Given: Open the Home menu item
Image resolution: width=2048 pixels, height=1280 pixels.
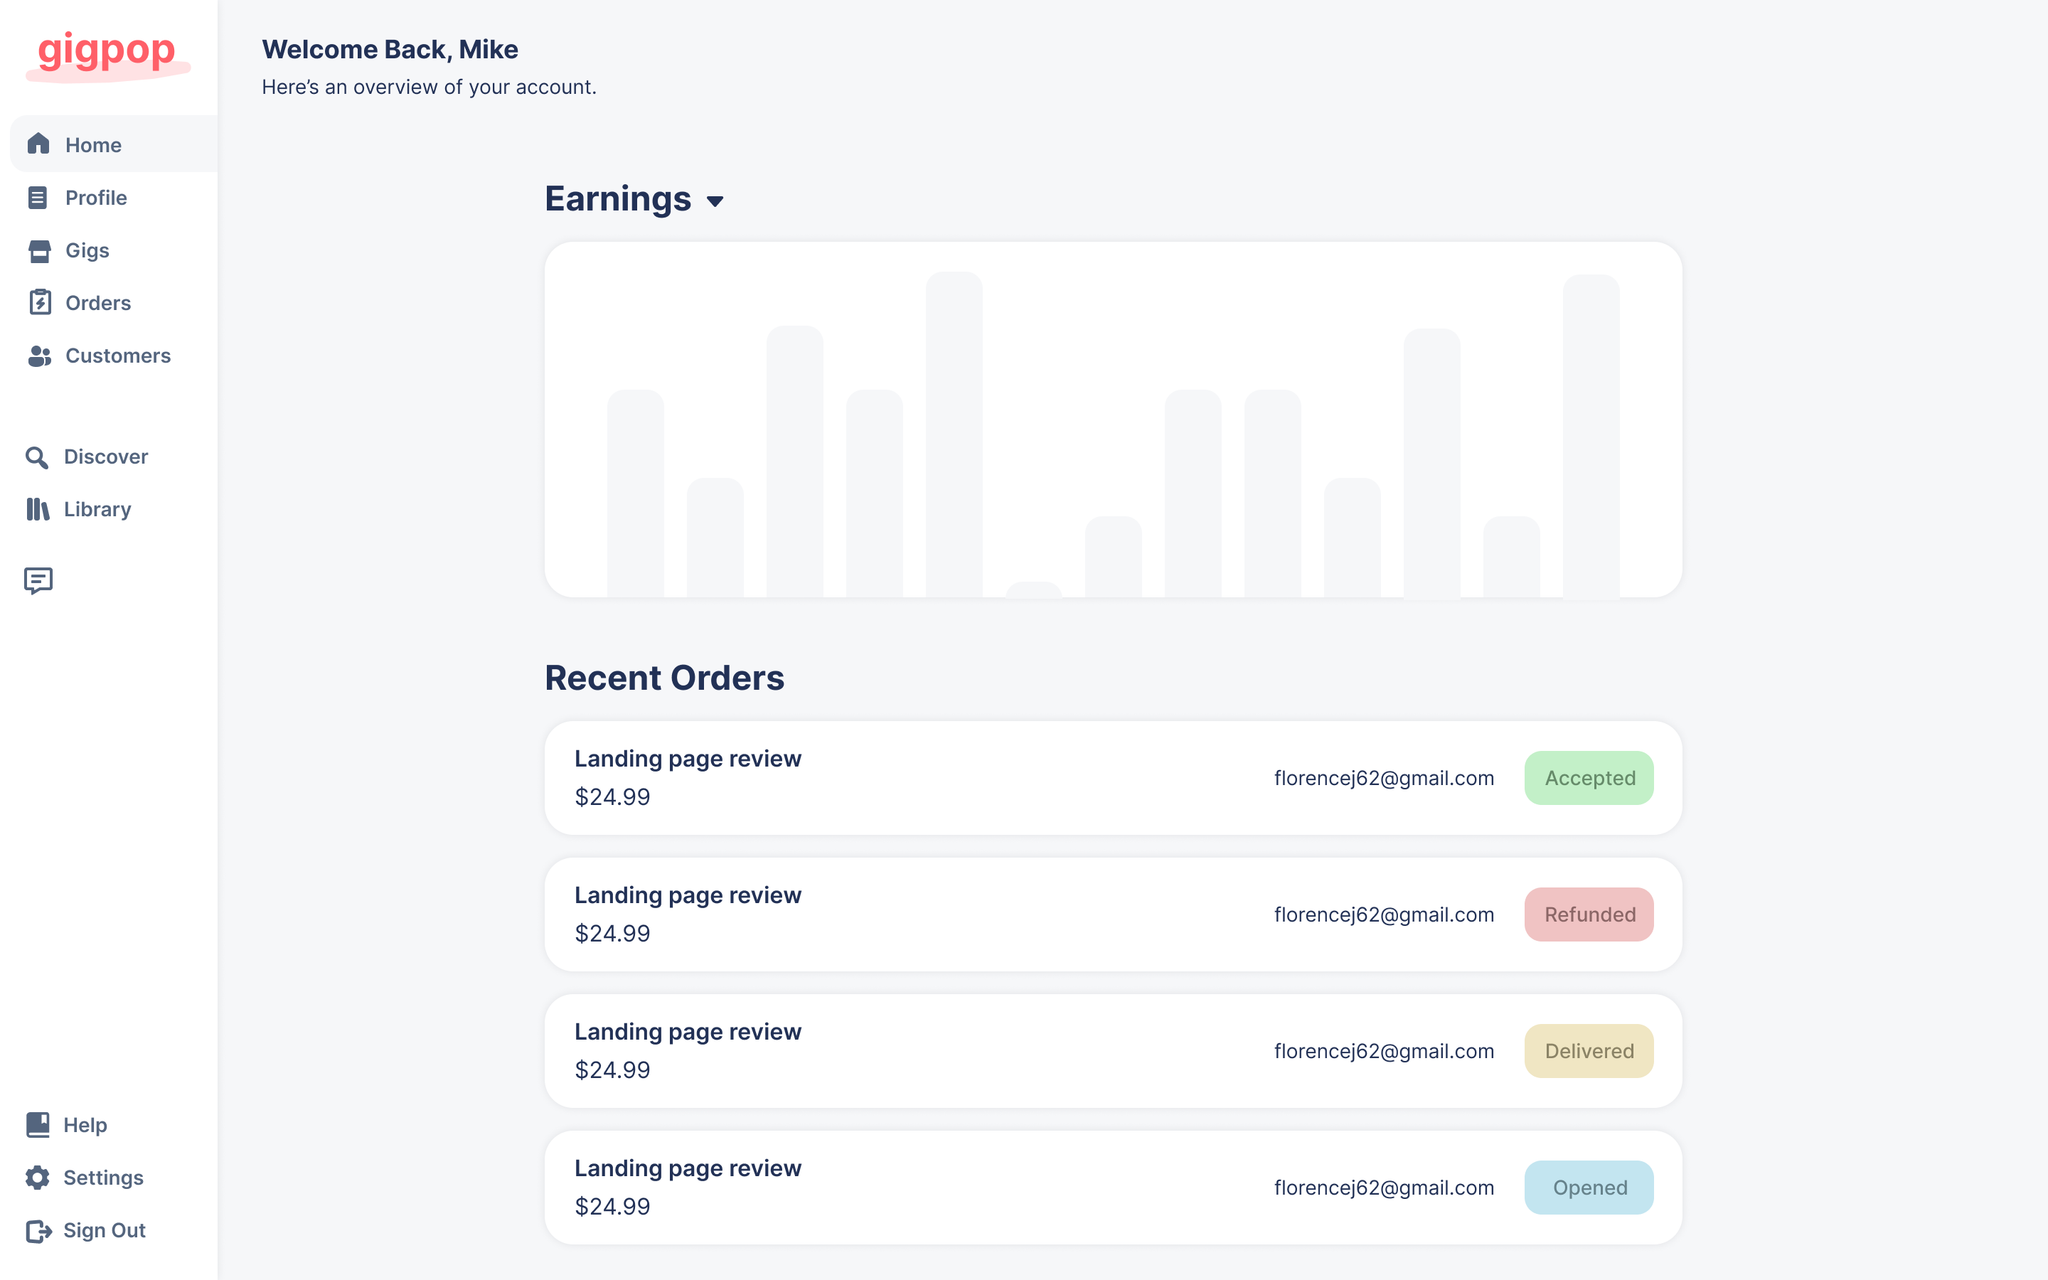Looking at the screenshot, I should pyautogui.click(x=93, y=144).
